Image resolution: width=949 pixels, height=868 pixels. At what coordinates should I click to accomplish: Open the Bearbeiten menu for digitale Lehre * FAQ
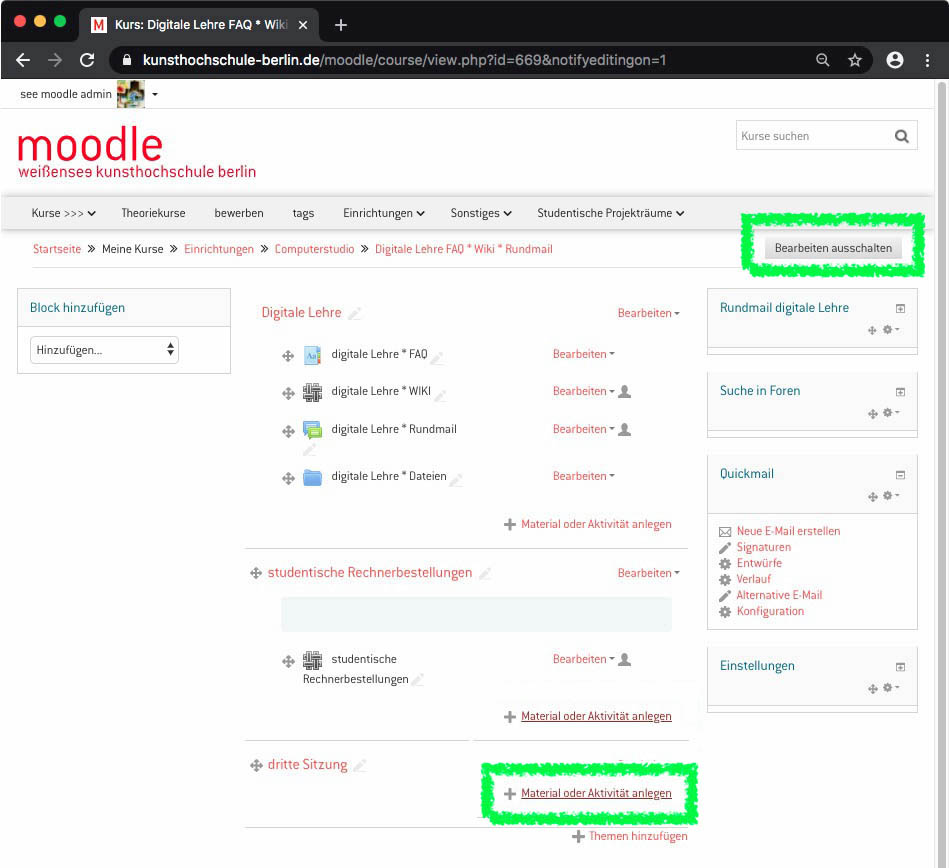(x=583, y=354)
